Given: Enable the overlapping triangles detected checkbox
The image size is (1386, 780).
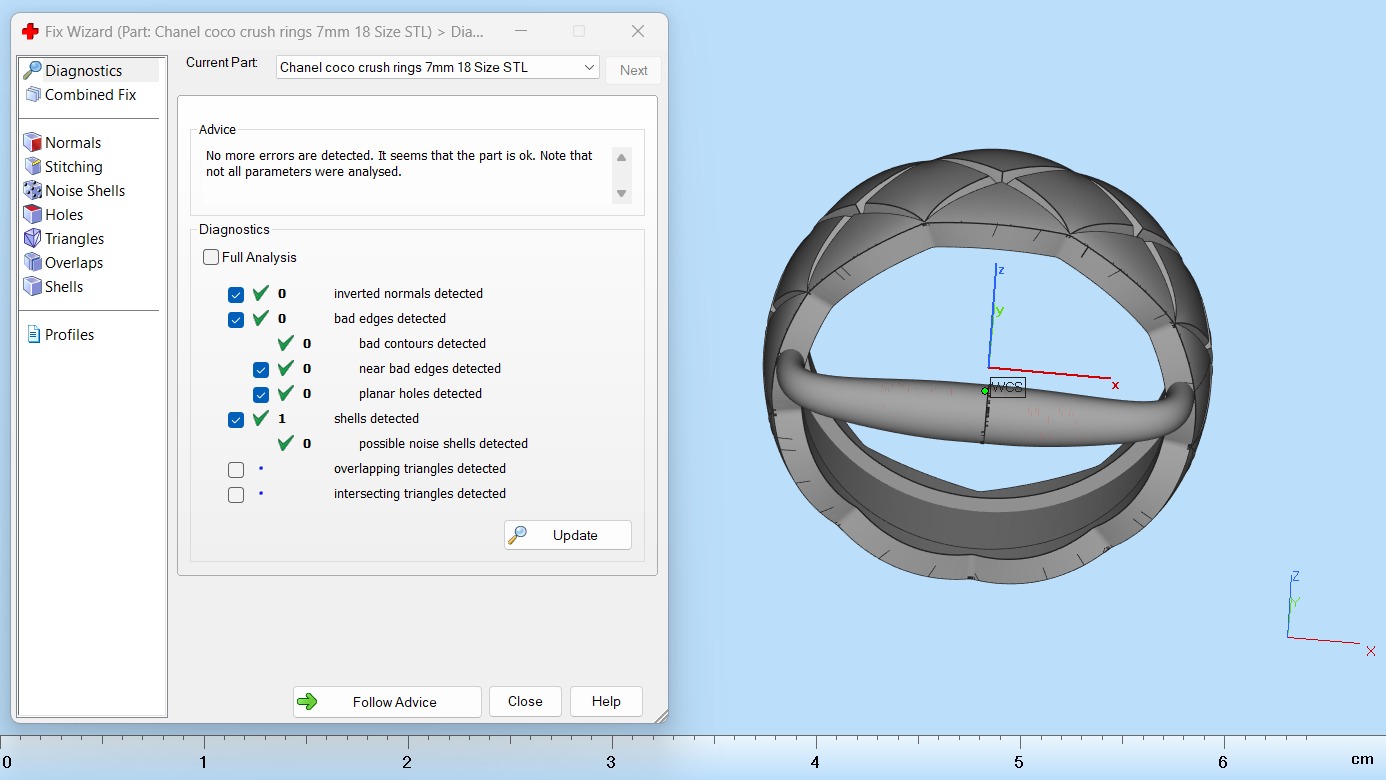Looking at the screenshot, I should click(x=236, y=470).
